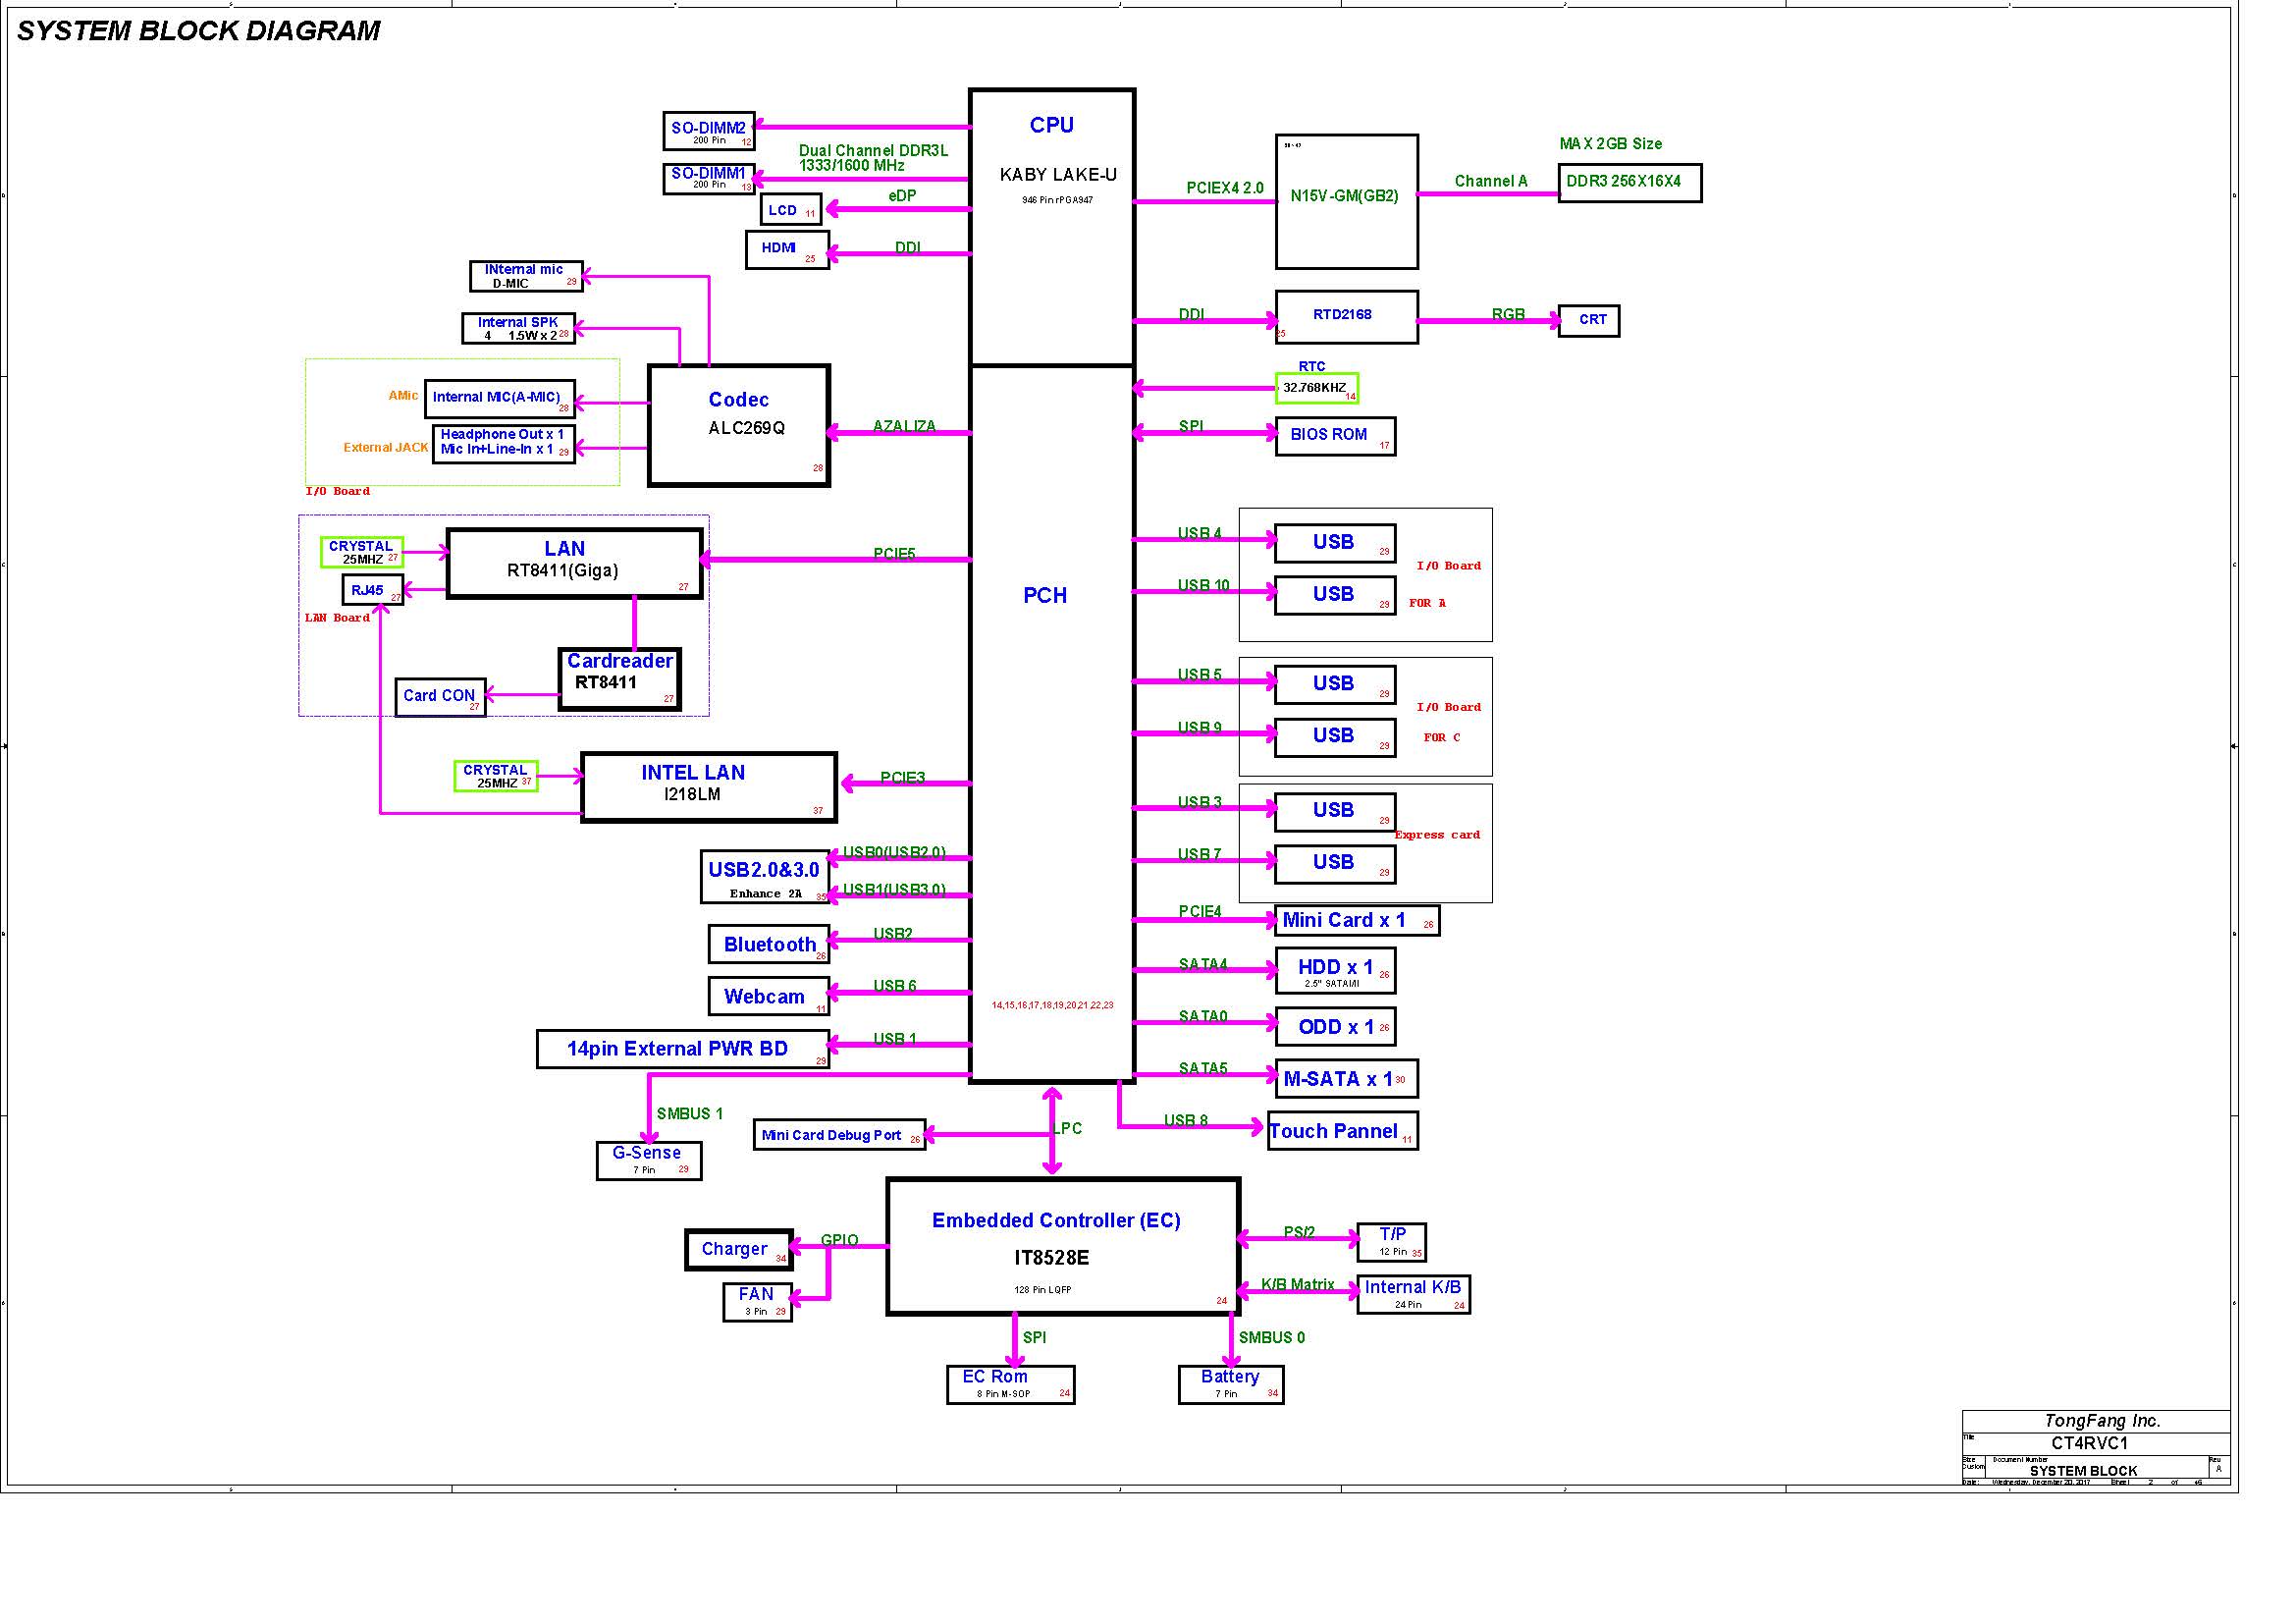This screenshot has height=1623, width=2296.
Task: Click the "TongFang Inc." title block cell
Action: tap(2095, 1420)
